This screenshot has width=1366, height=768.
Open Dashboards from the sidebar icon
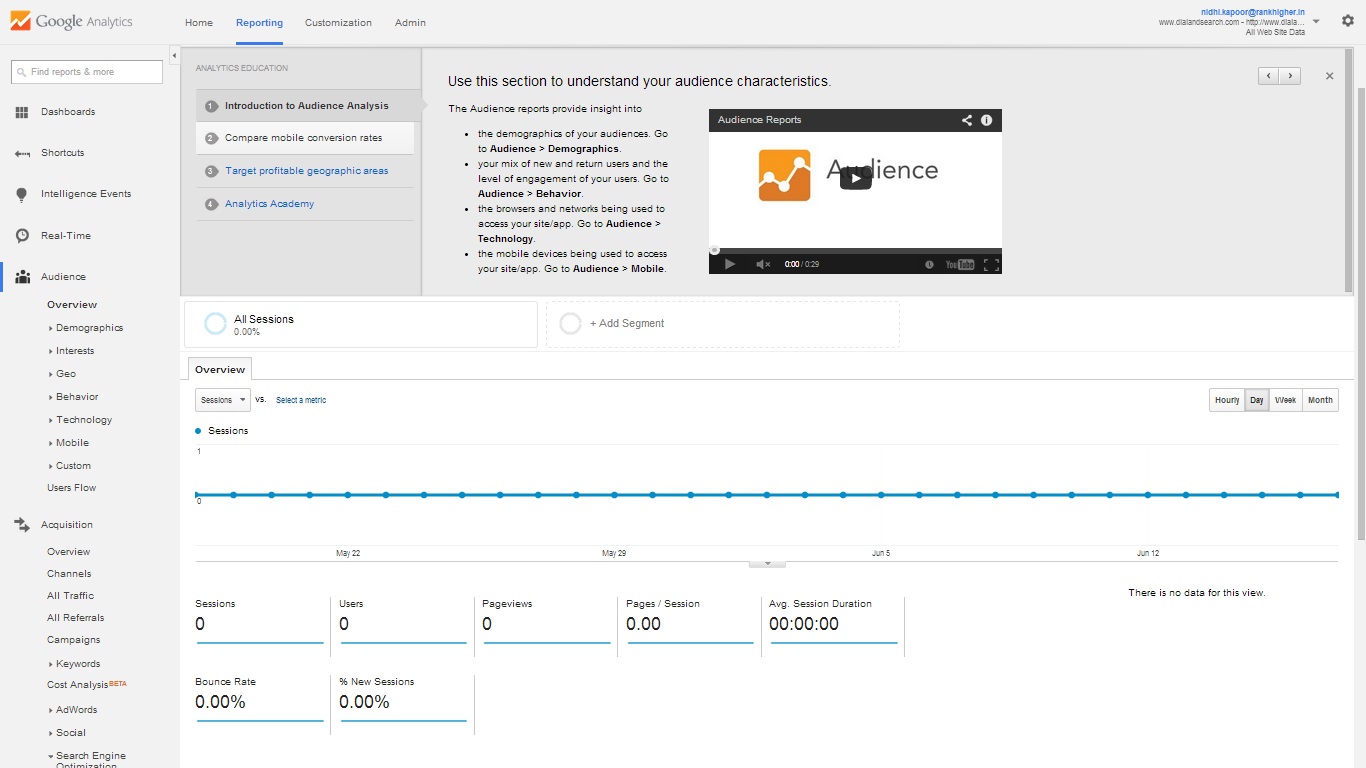[22, 112]
